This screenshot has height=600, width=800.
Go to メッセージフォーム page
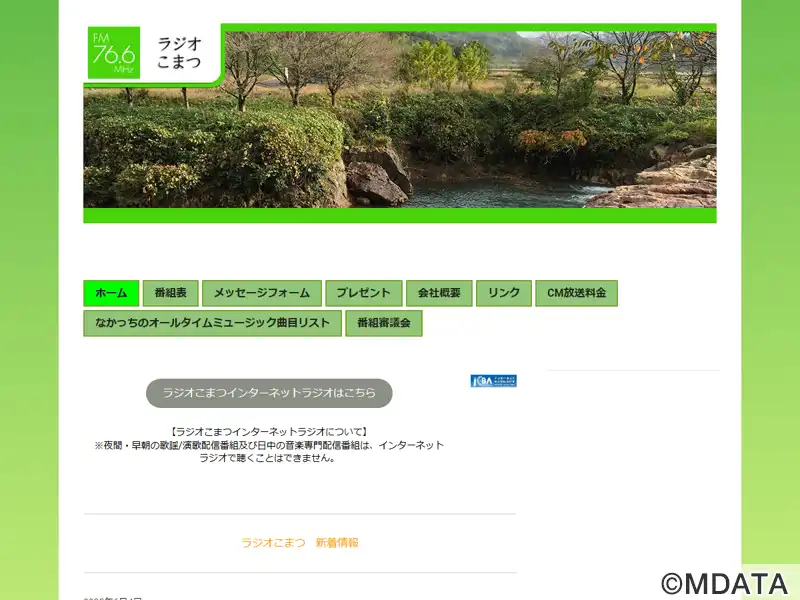[x=262, y=293]
